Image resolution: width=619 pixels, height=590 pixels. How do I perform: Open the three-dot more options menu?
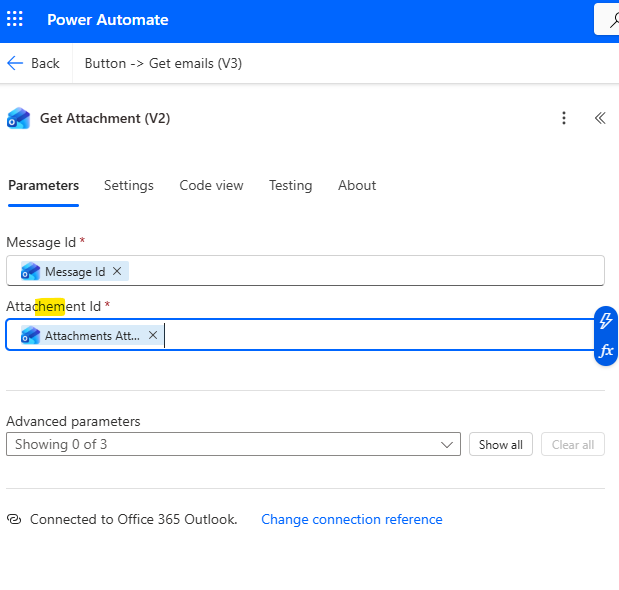[x=564, y=118]
